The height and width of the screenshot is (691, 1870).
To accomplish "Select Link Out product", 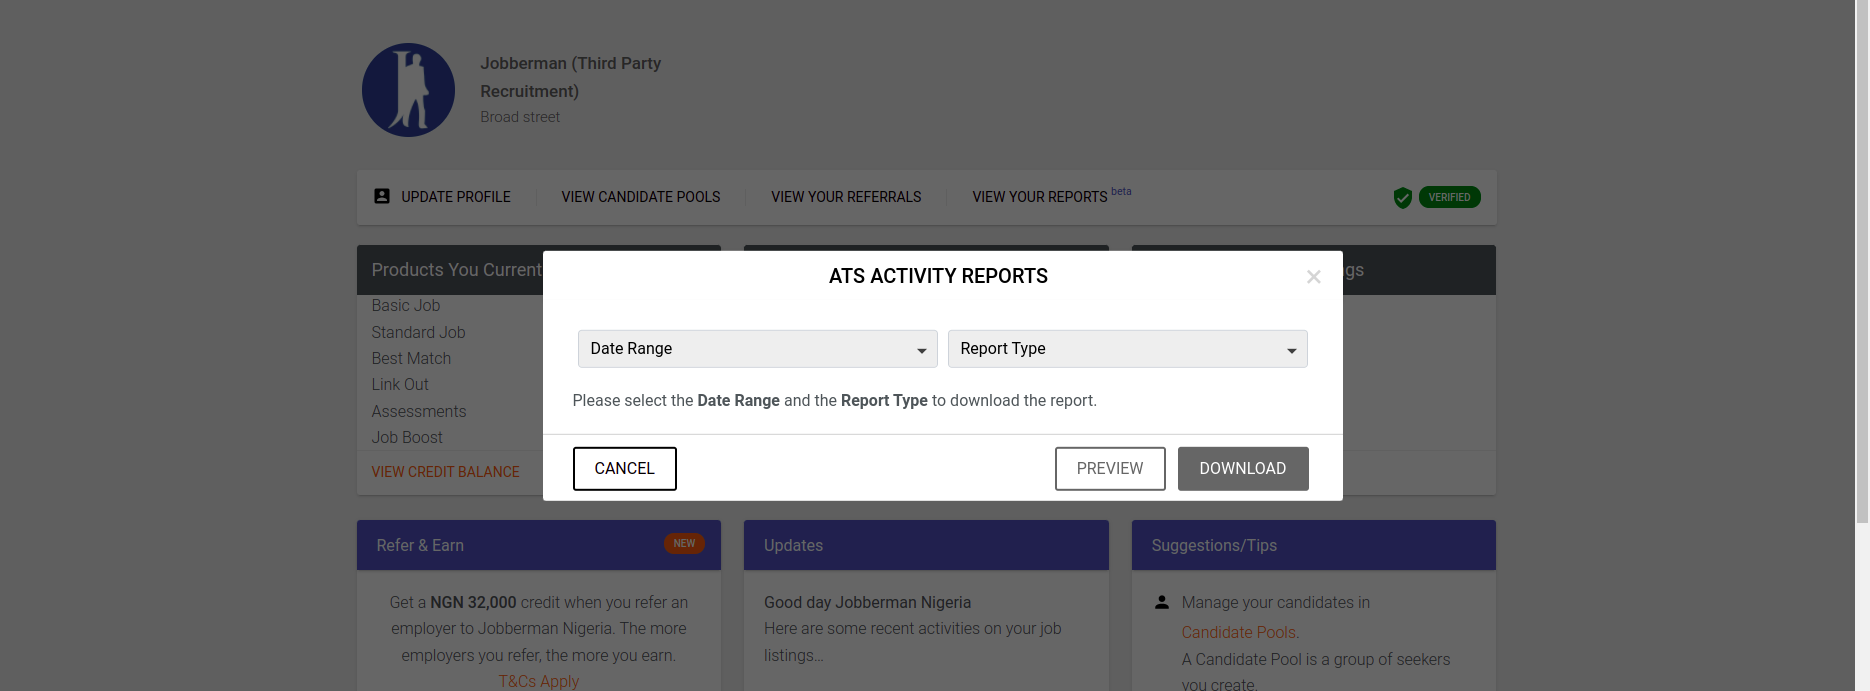I will point(399,384).
